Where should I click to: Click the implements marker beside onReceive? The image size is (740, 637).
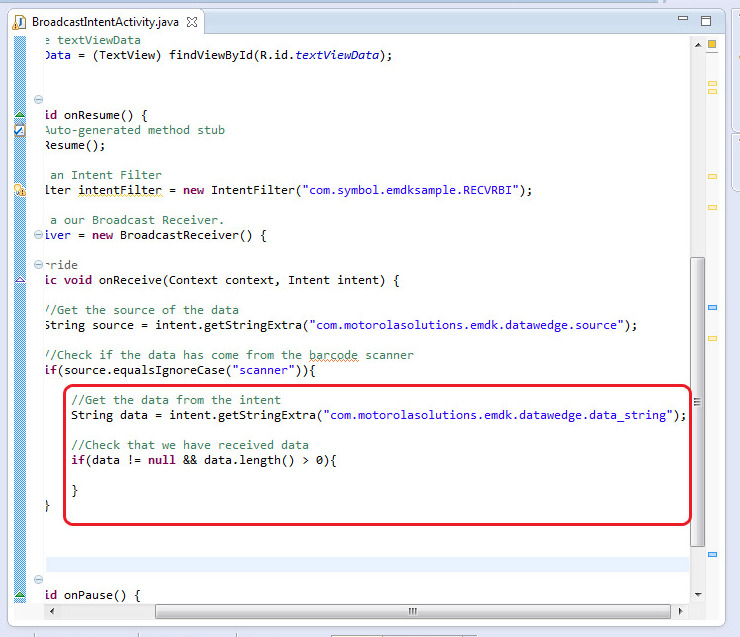coord(19,281)
